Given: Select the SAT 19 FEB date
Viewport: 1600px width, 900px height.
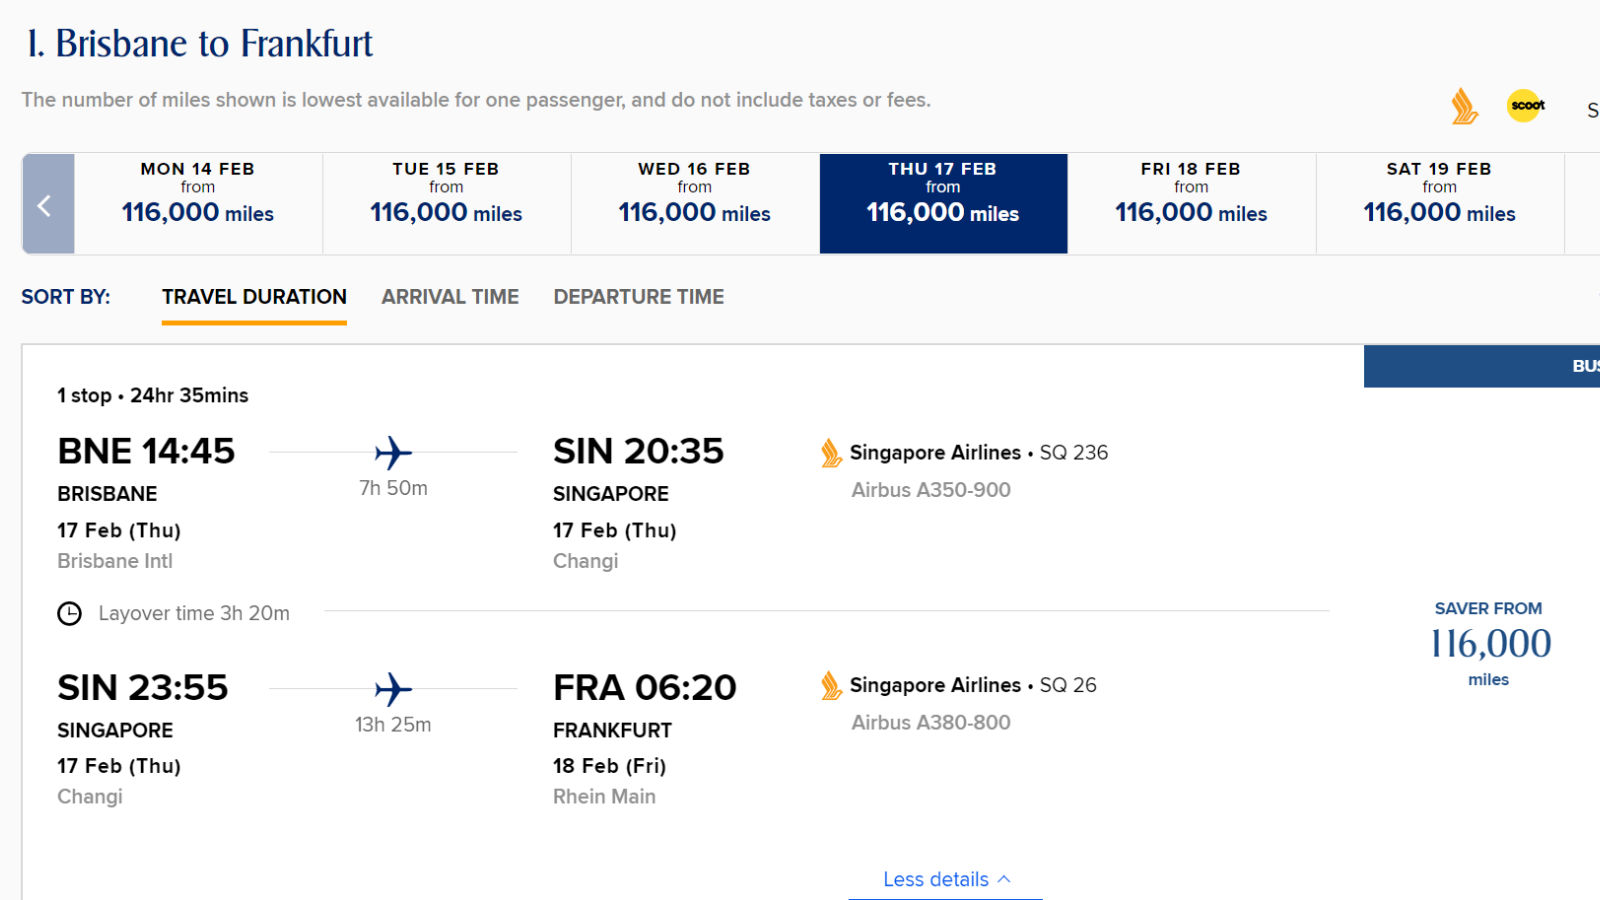Looking at the screenshot, I should (1440, 204).
